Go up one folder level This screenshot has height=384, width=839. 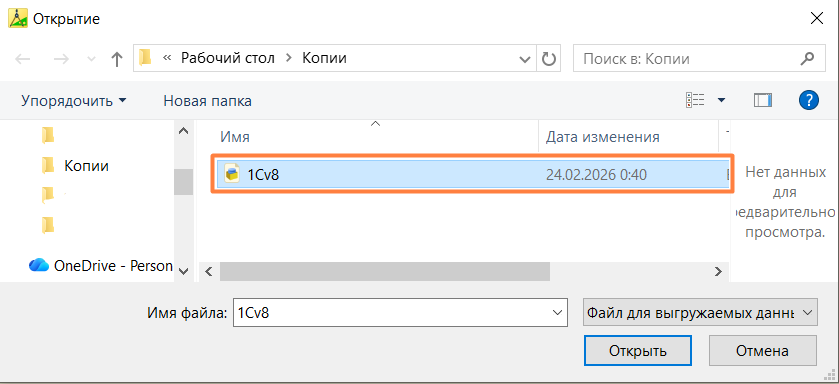(x=117, y=59)
